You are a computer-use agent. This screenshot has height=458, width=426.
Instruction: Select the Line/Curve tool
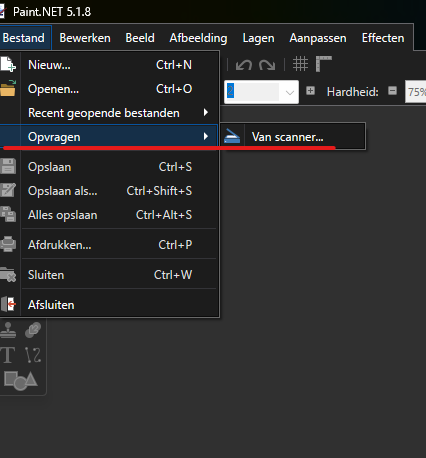point(33,355)
